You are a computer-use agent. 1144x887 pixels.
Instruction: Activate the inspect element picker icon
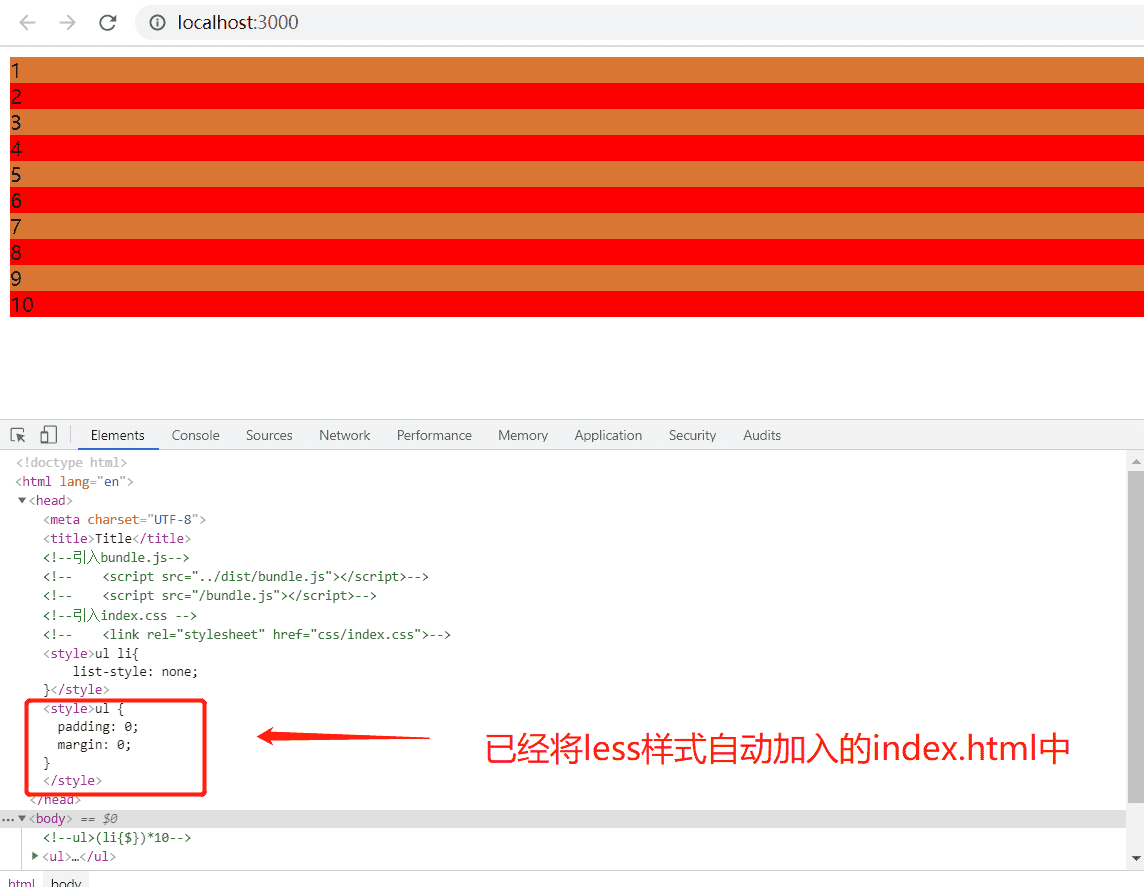18,435
